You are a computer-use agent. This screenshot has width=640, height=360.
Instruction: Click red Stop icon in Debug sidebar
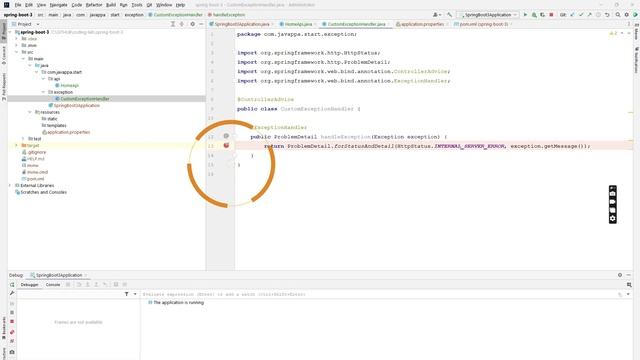click(12, 322)
